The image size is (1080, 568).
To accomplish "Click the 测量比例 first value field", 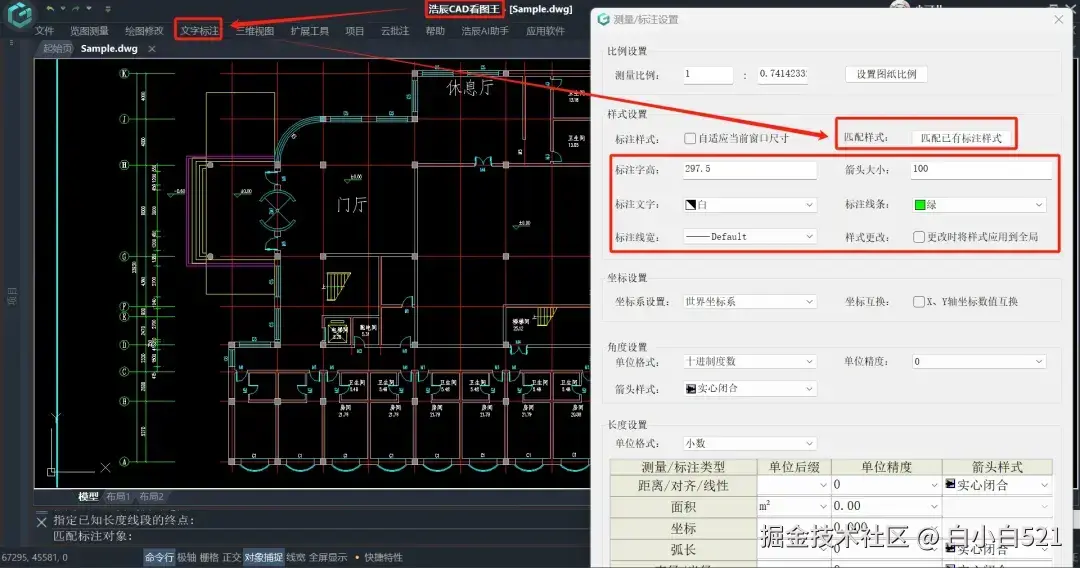I will coord(708,74).
